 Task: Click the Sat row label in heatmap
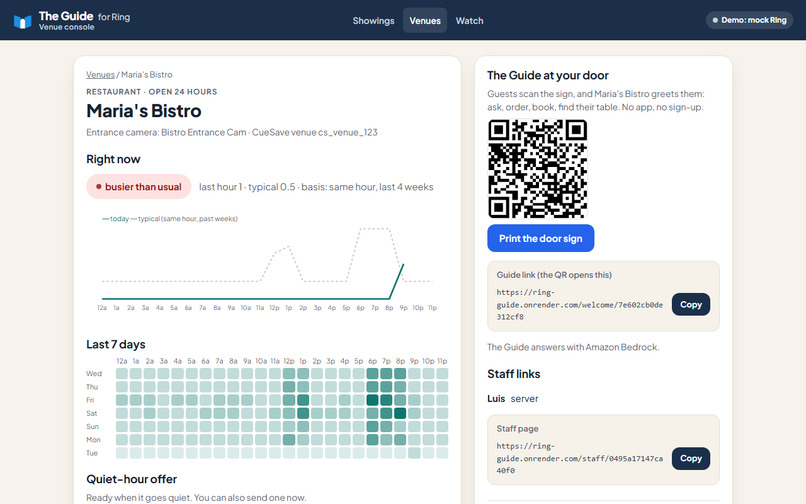click(91, 413)
